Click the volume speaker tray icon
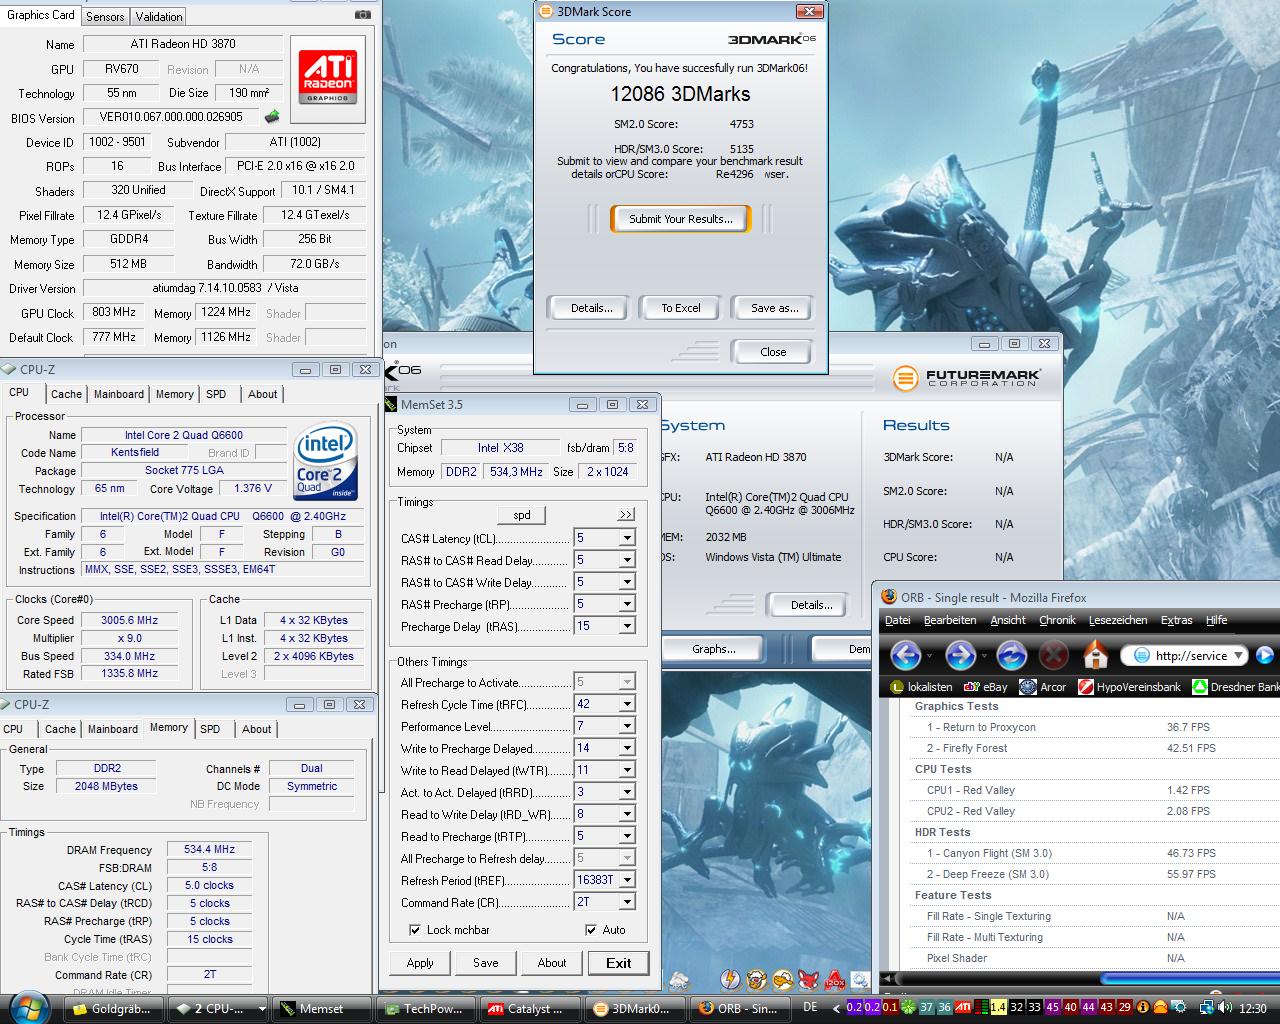1280x1024 pixels. tap(1226, 1008)
